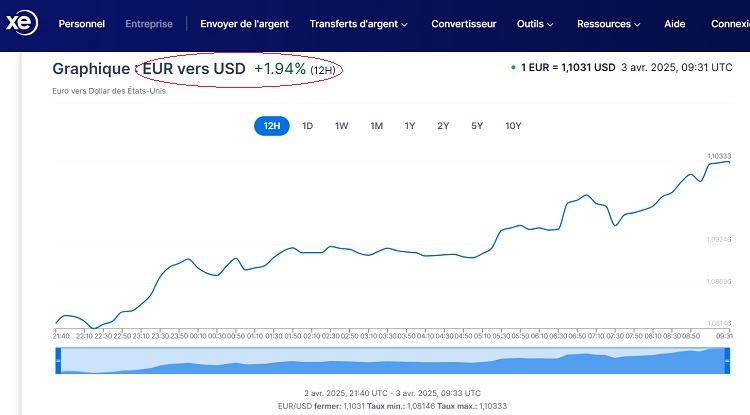
Task: Click the 09:31 time axis label
Action: (x=724, y=336)
